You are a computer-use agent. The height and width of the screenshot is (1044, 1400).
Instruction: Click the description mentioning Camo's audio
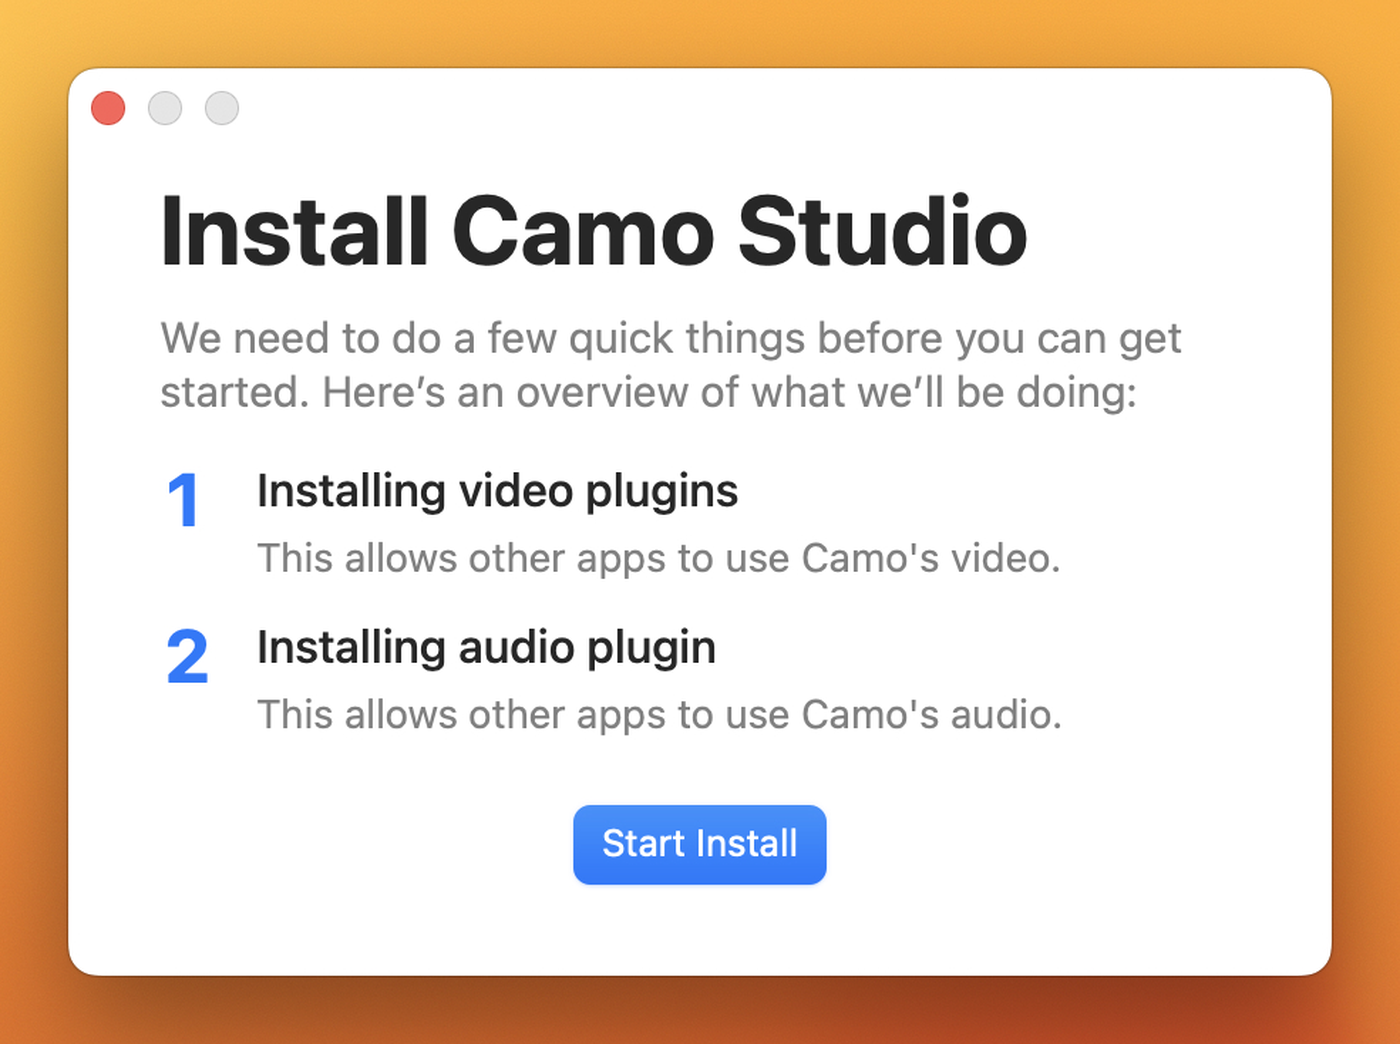(x=659, y=715)
